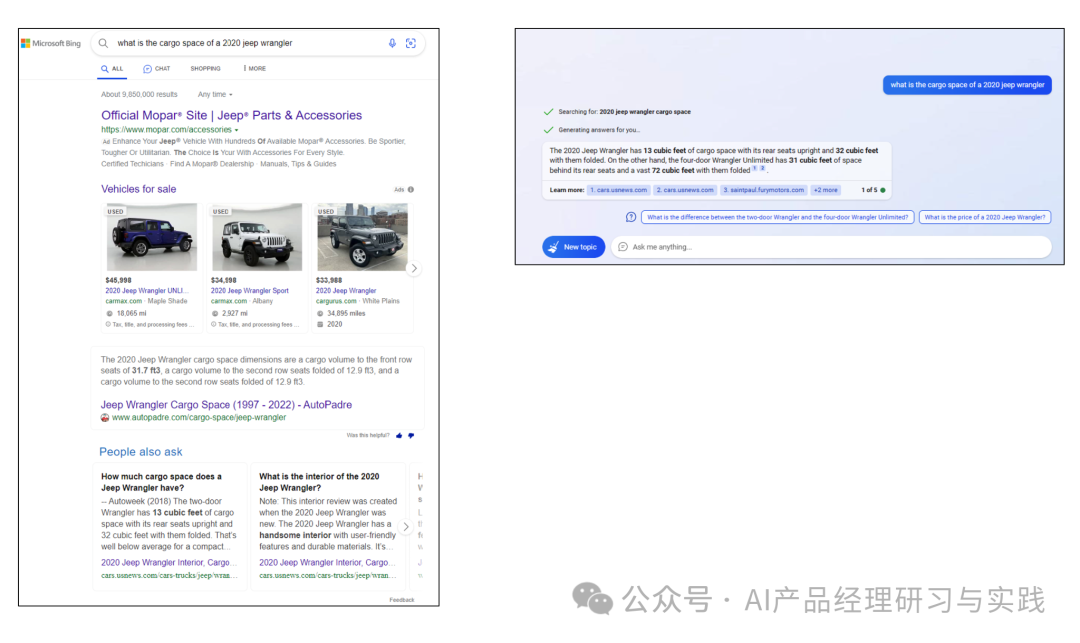Open Official Mopar Site Jeep Parts link

click(231, 116)
